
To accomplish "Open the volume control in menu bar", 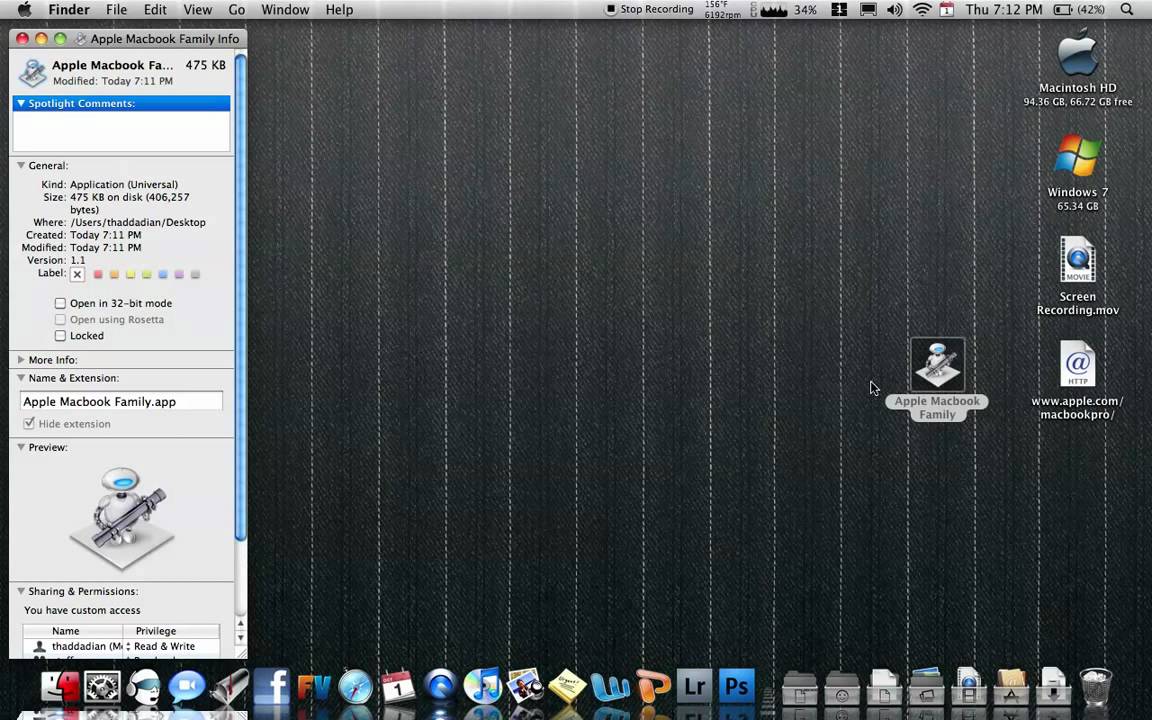I will 894,10.
